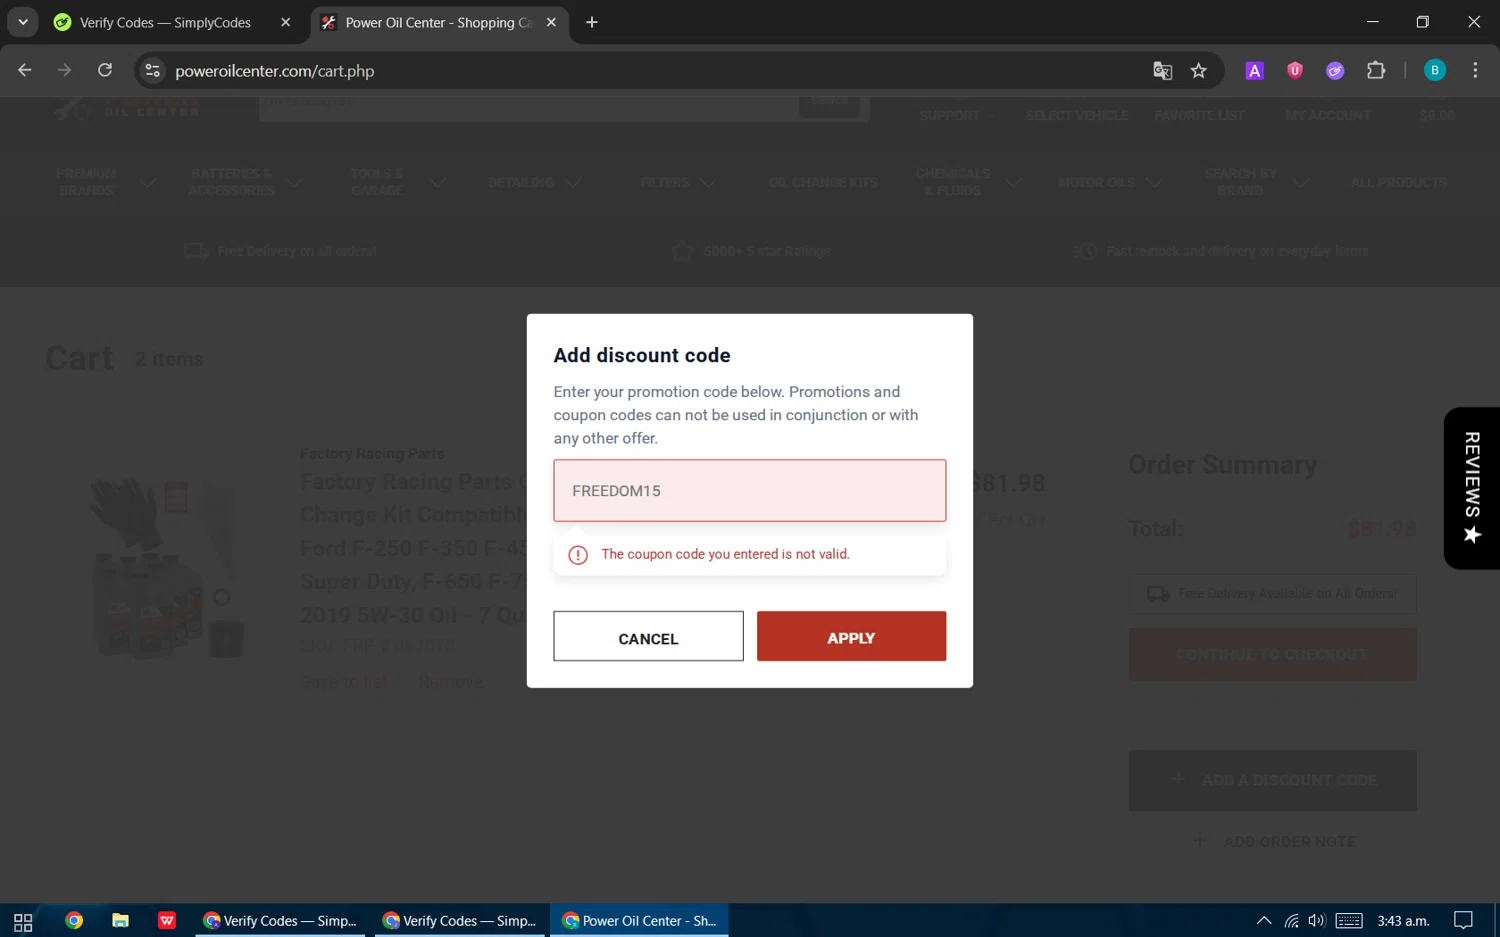Click the uBlock shield extension icon
The height and width of the screenshot is (937, 1500).
pos(1295,70)
